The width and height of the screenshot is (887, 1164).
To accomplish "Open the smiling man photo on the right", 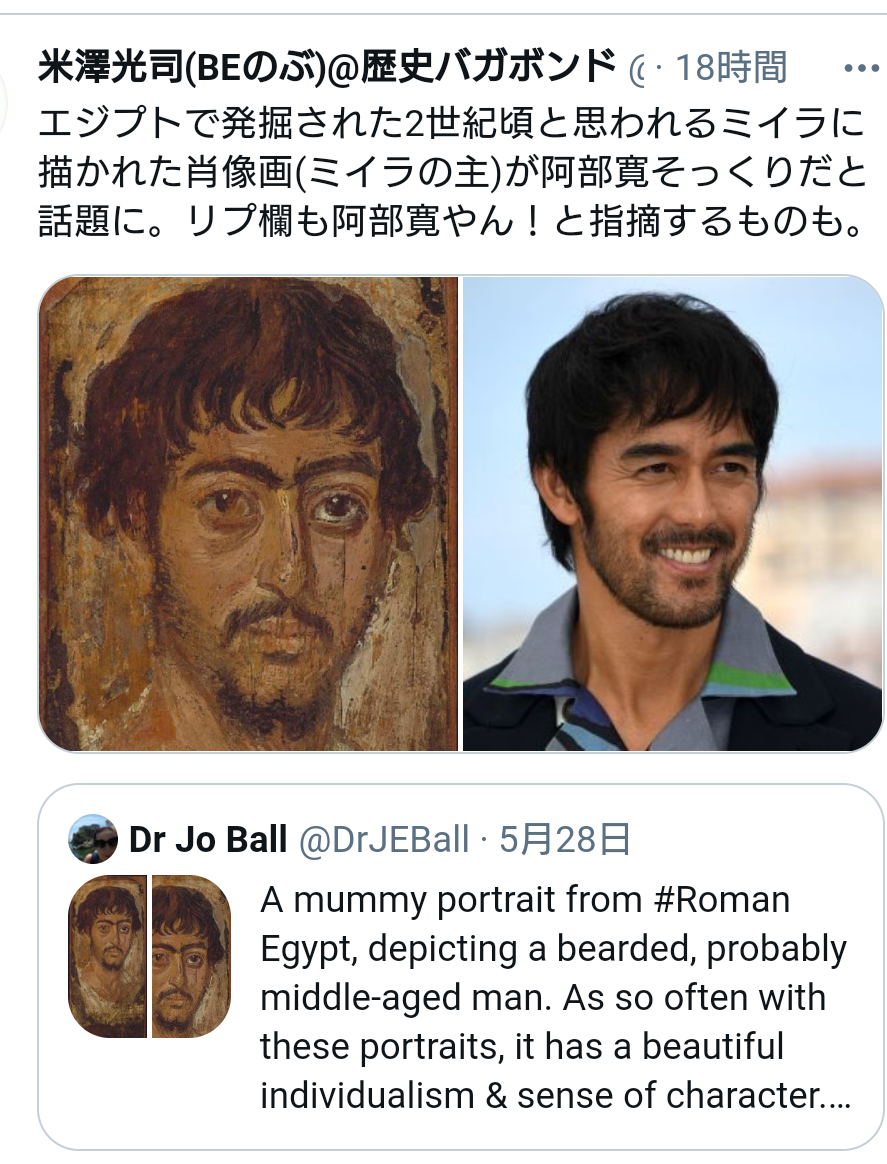I will [x=672, y=514].
